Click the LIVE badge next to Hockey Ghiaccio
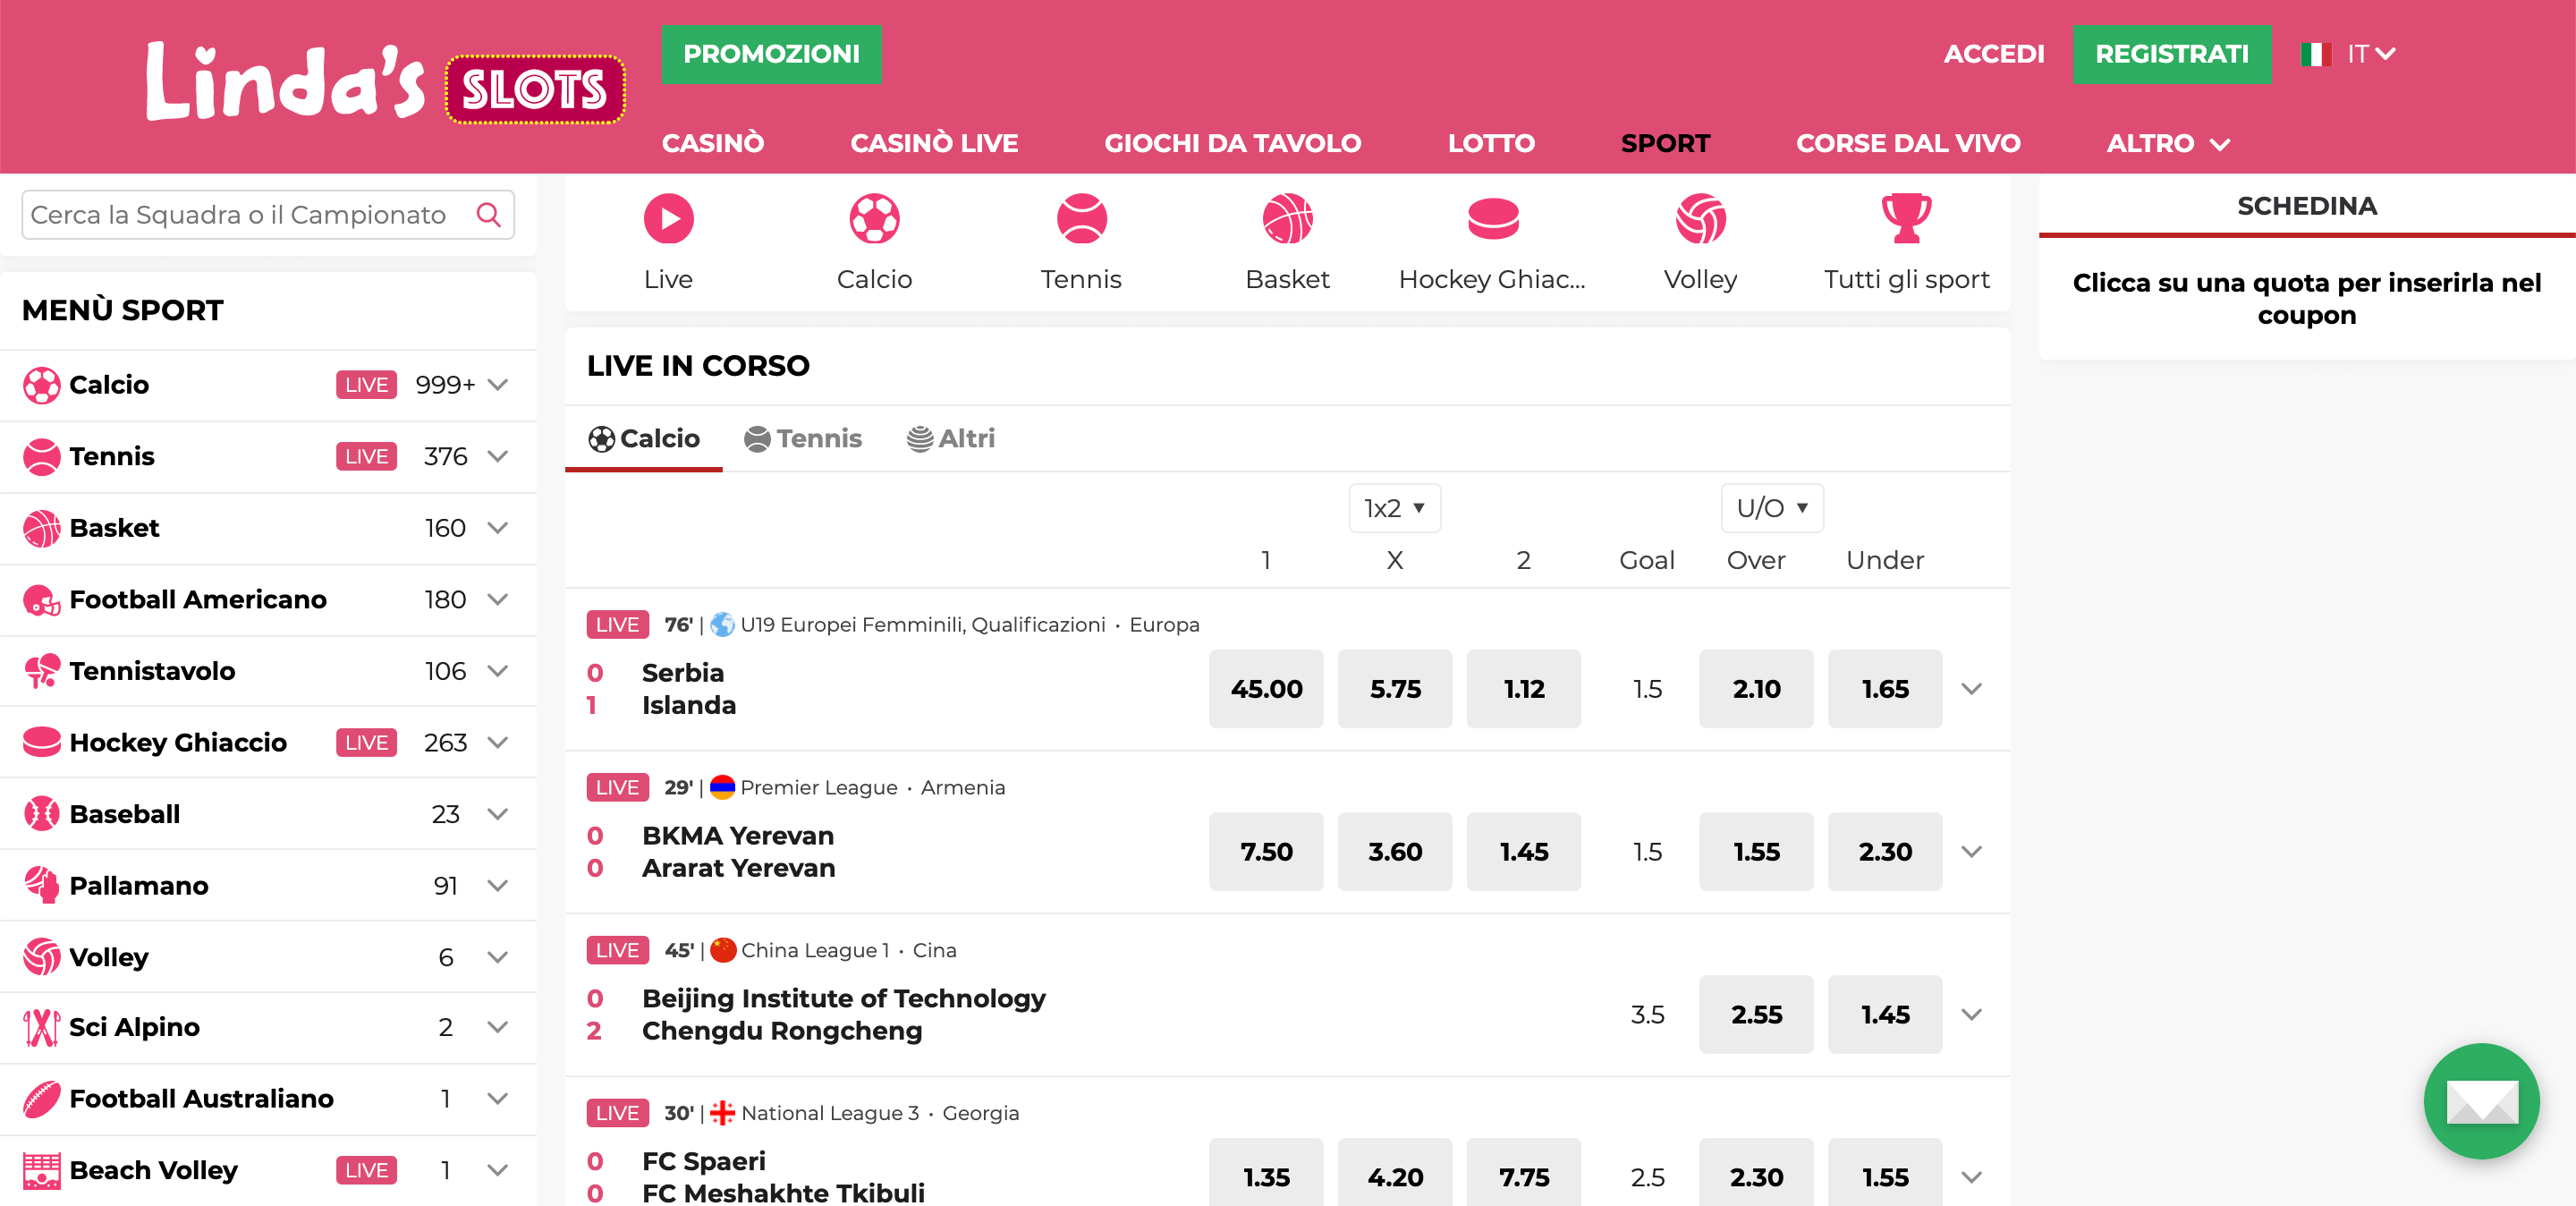The height and width of the screenshot is (1206, 2576). [x=366, y=743]
